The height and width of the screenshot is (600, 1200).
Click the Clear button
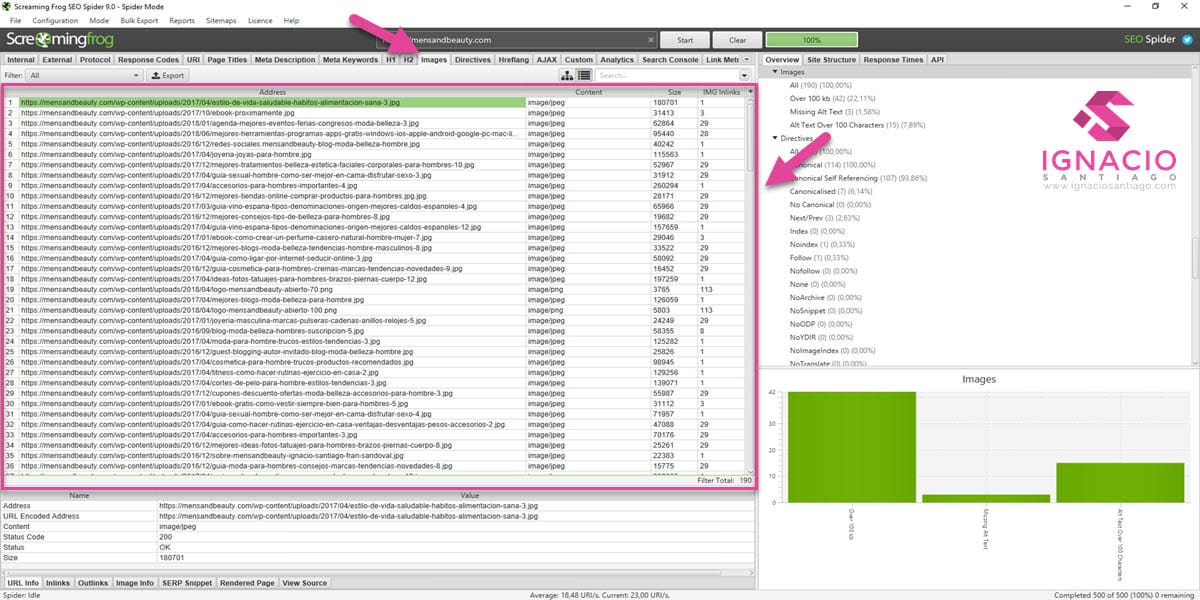(737, 40)
